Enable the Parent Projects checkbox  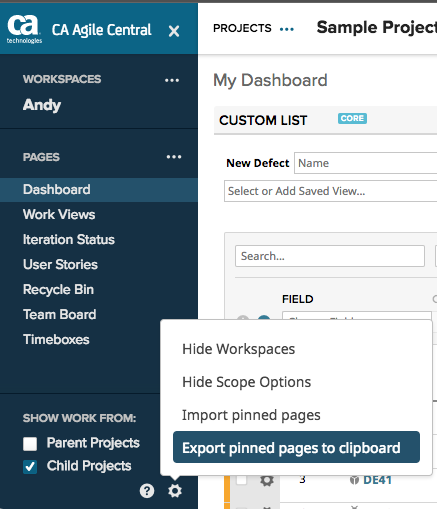tap(30, 444)
